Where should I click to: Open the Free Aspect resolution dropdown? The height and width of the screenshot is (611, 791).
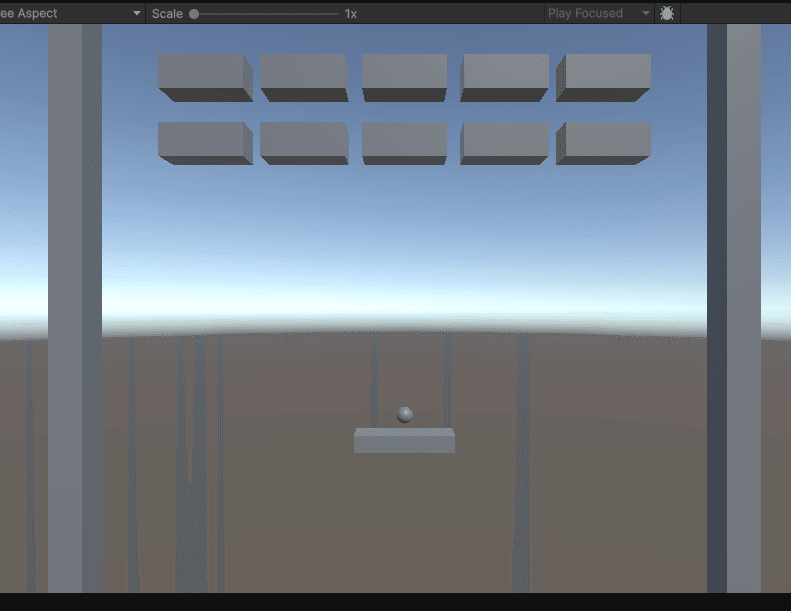coord(71,14)
